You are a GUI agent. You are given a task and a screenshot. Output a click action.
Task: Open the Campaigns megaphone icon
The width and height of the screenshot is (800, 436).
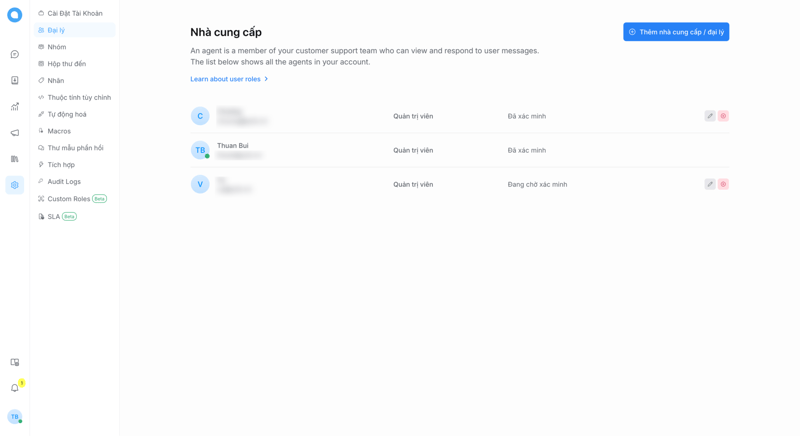14,132
